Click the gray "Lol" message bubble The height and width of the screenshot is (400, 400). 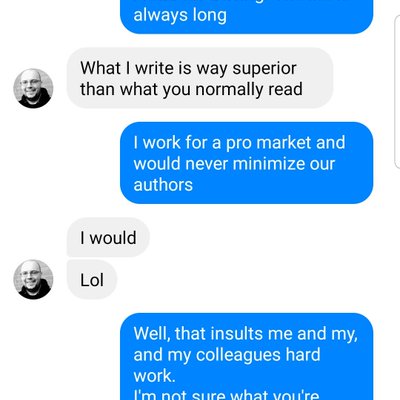pos(92,280)
